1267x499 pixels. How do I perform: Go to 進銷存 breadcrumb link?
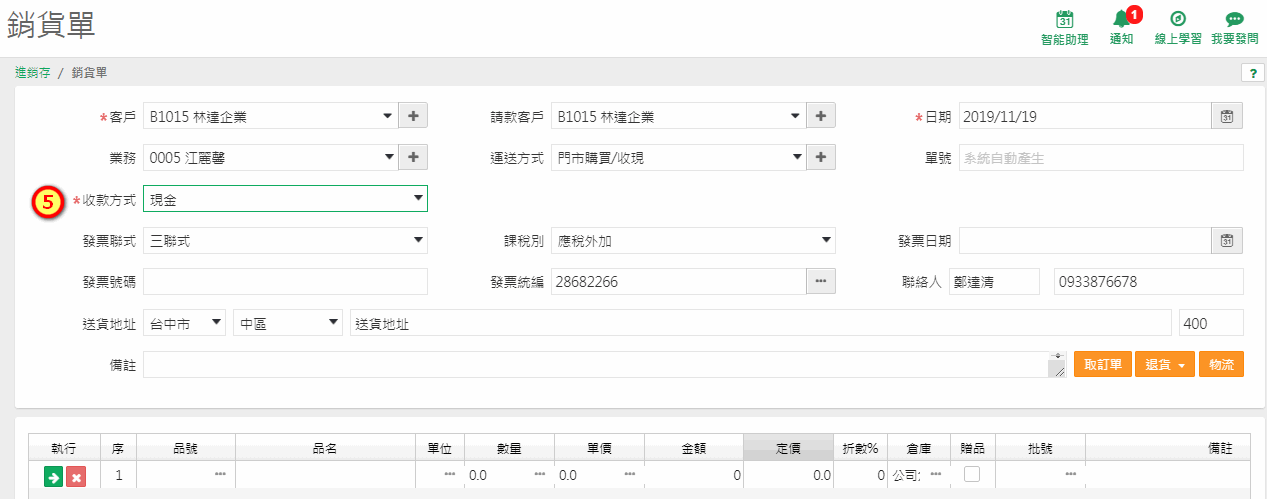pyautogui.click(x=33, y=73)
